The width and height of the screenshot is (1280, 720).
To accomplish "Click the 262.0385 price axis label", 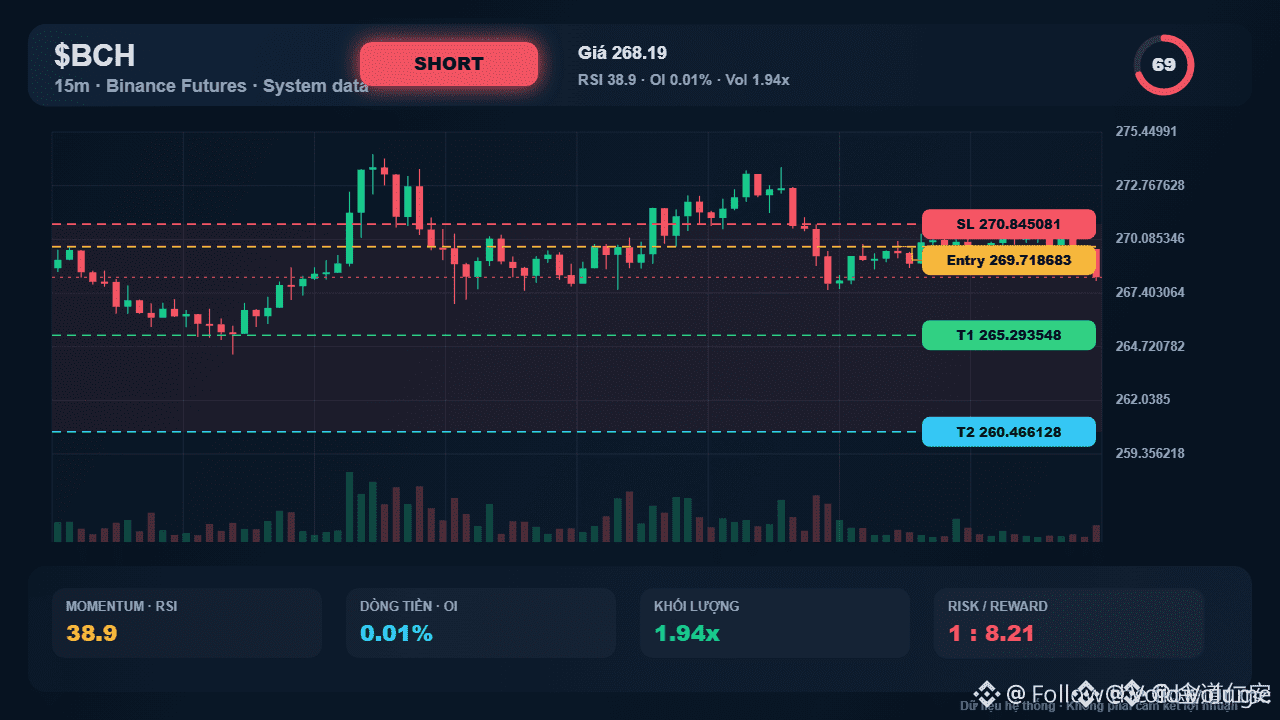I will click(1142, 399).
